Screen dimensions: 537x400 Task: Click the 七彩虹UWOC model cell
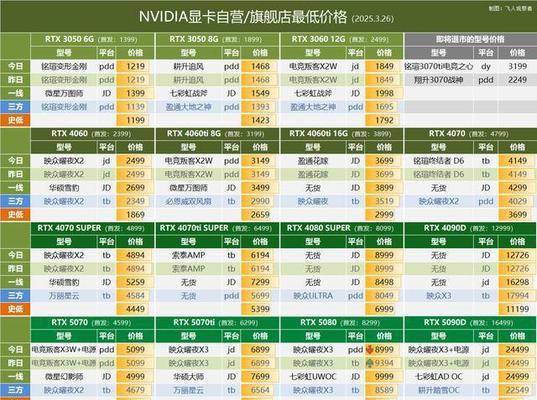pos(313,376)
